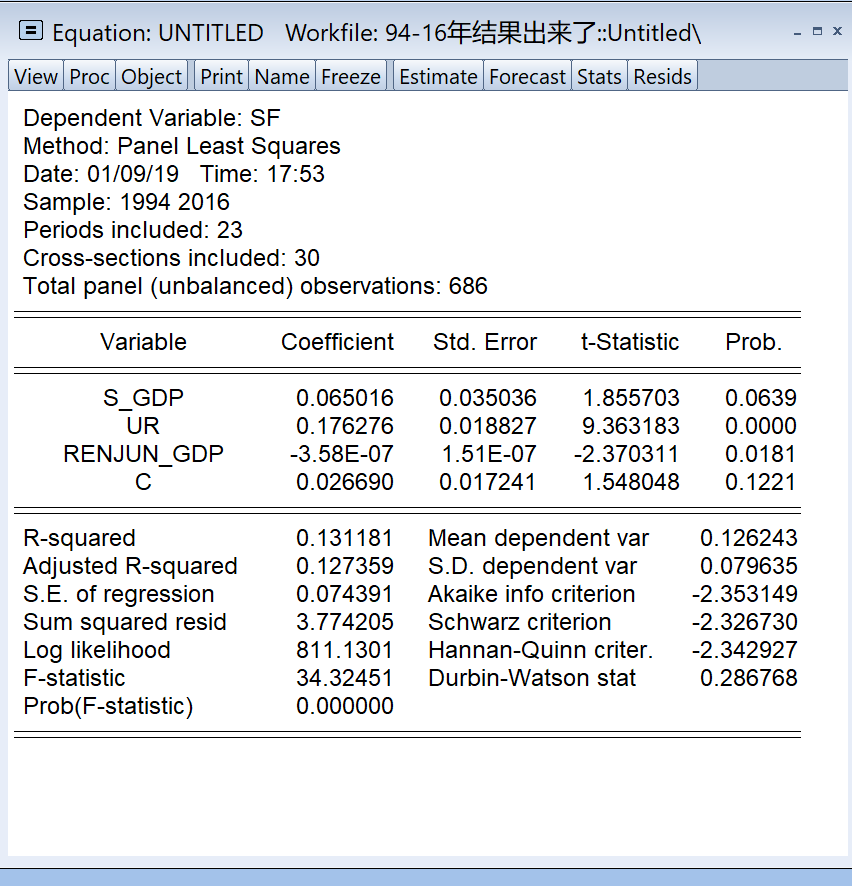The image size is (852, 886).
Task: Click the Prob. column header
Action: [x=754, y=342]
